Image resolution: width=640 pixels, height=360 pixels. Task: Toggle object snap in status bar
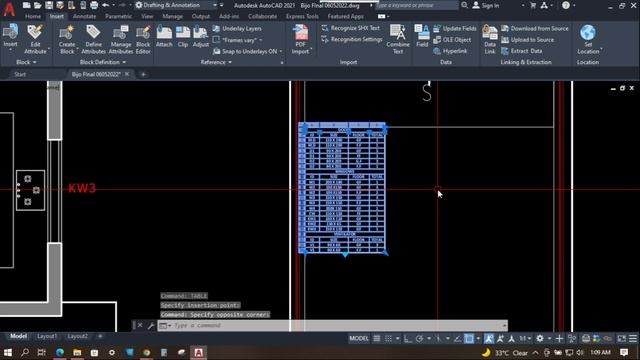click(469, 338)
